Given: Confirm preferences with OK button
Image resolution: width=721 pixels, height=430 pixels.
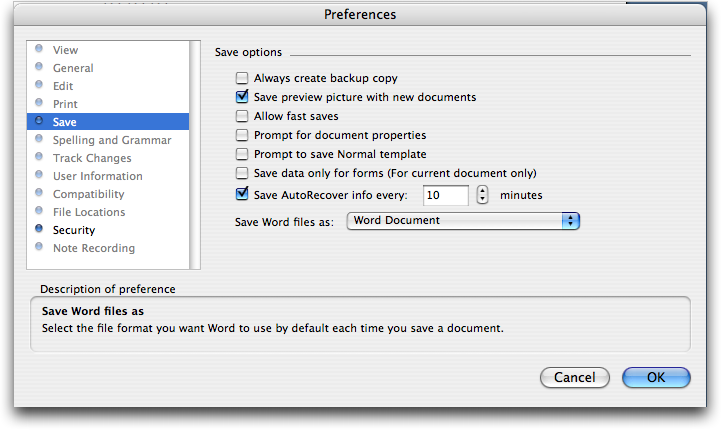Looking at the screenshot, I should click(656, 378).
